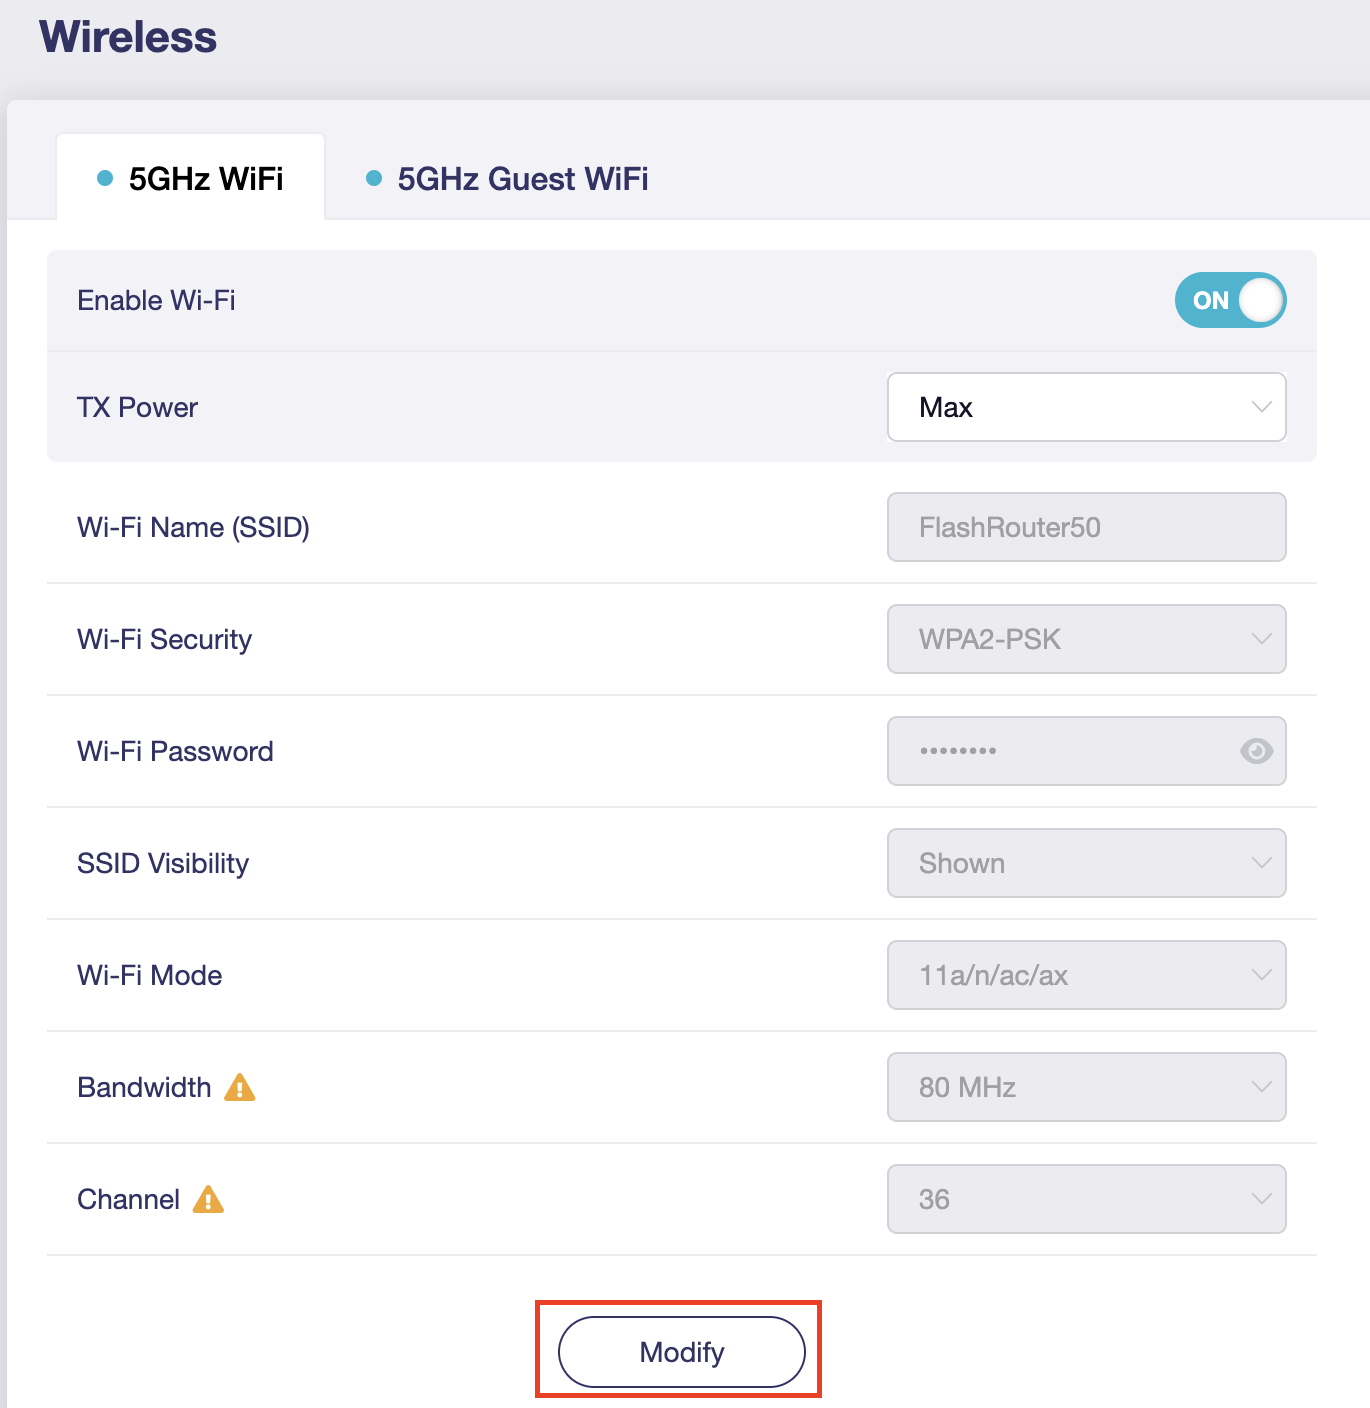This screenshot has height=1408, width=1370.
Task: Open the Channel 36 dropdown
Action: 1086,1199
